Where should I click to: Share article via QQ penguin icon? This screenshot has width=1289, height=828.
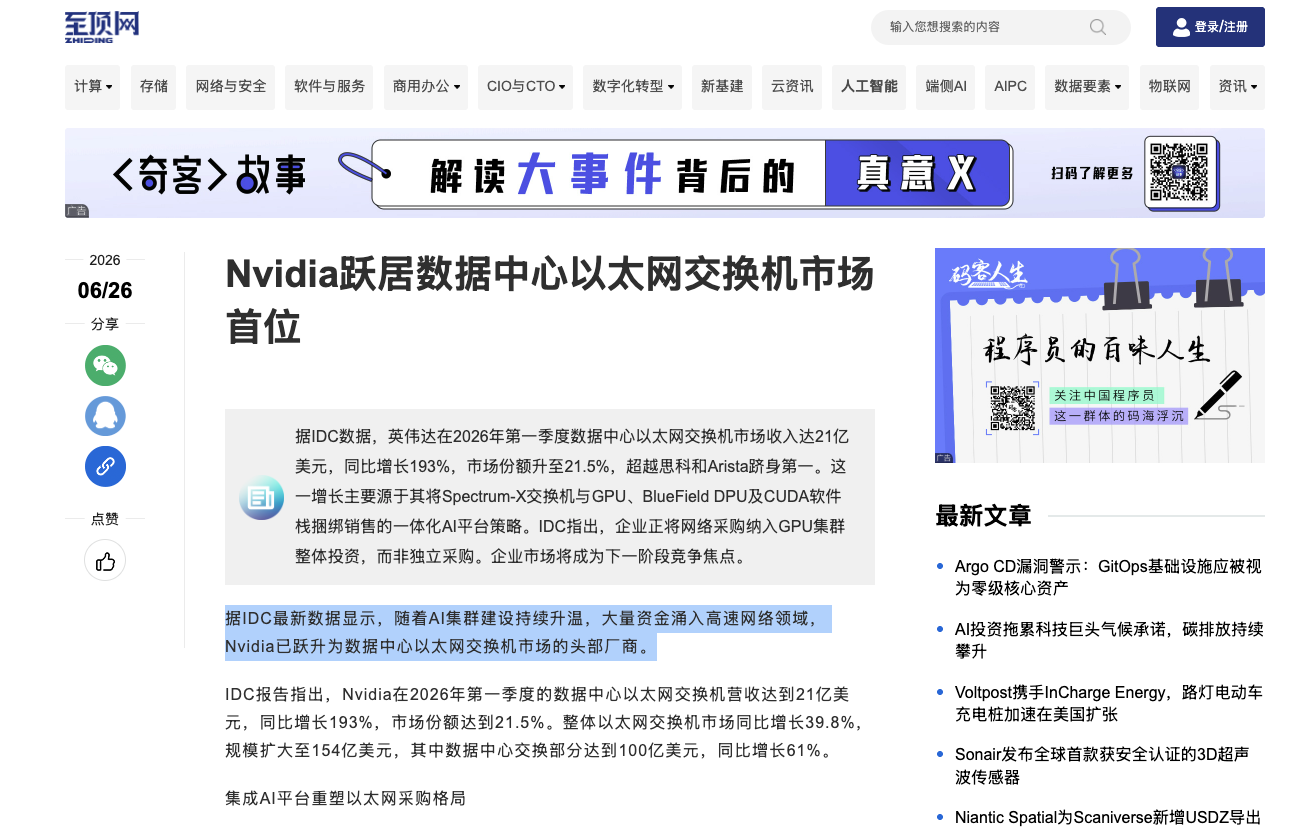[105, 416]
